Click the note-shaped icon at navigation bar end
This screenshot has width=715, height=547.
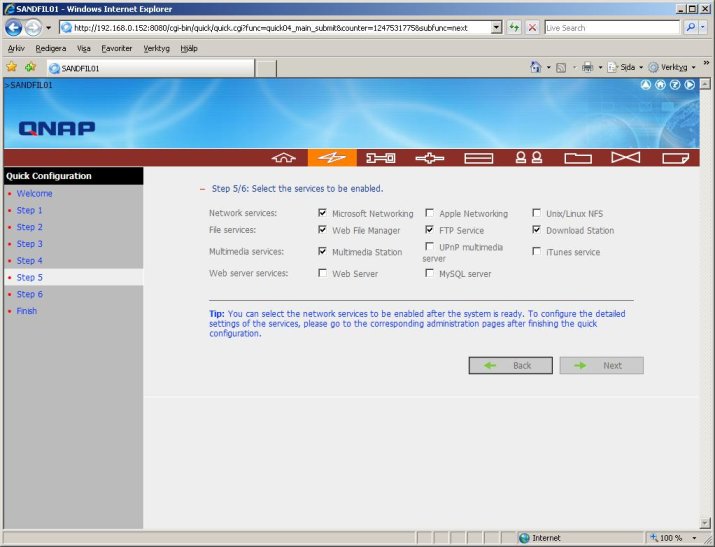[674, 158]
